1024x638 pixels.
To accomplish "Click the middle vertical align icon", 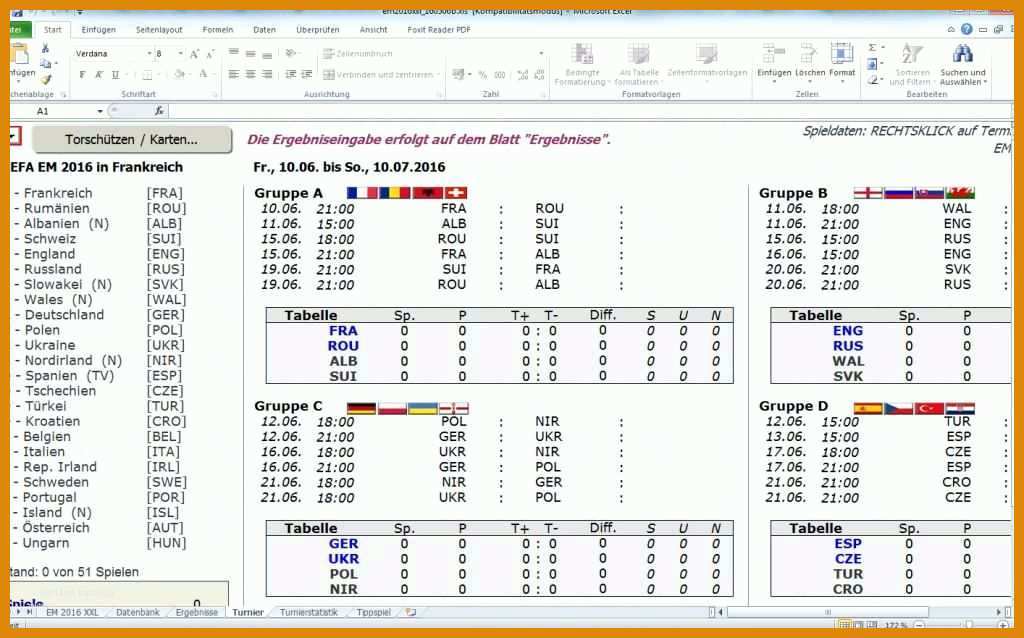I will [250, 53].
